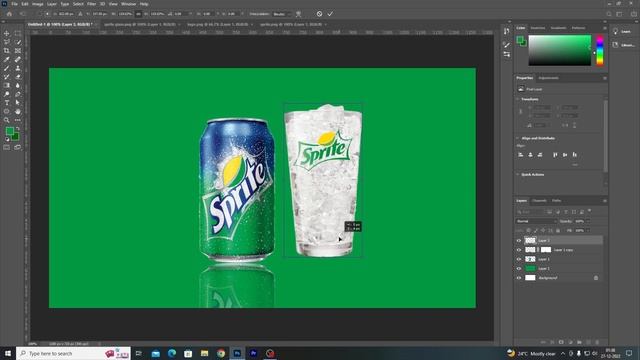640x360 pixels.
Task: Reset default foreground and background colors
Action: 7,139
